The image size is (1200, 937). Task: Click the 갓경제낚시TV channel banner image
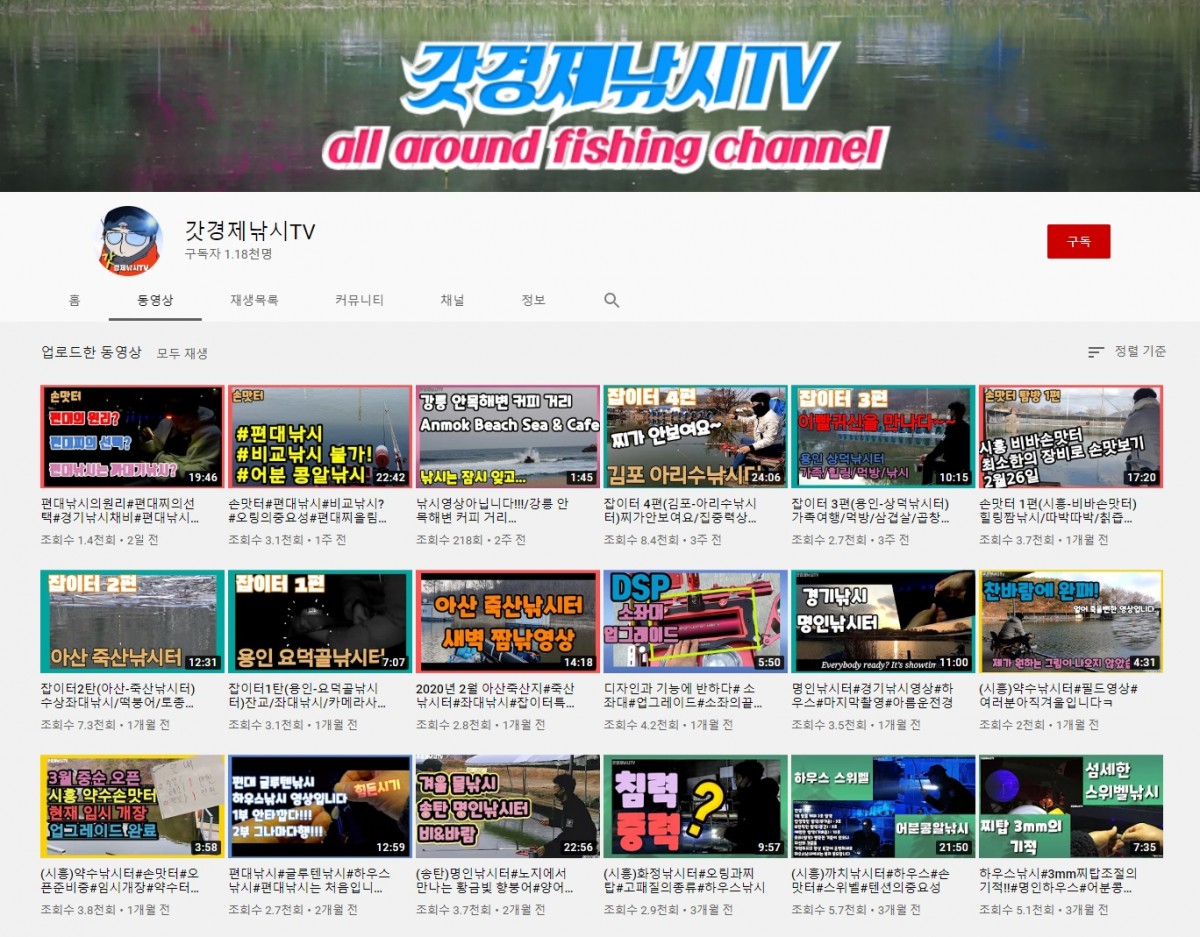tap(600, 96)
